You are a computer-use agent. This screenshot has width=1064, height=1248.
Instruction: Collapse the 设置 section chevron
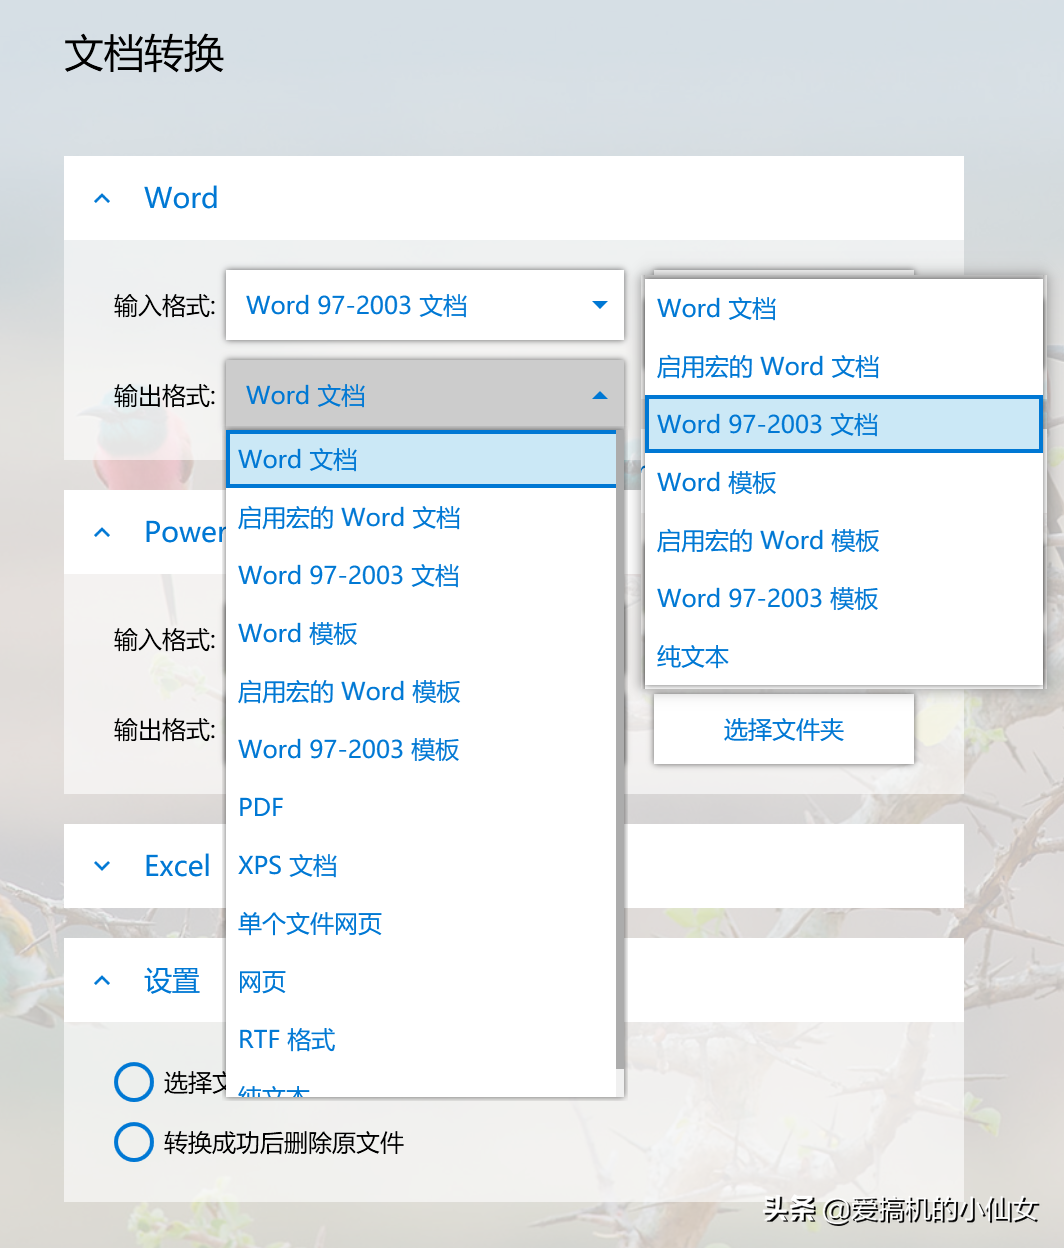102,981
